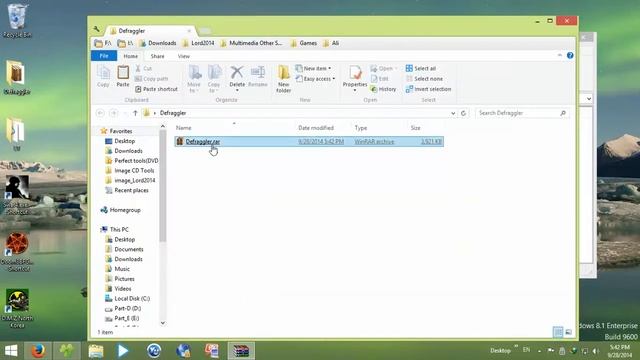Click the Rename icon
Screen dimensions: 640x360
pyautogui.click(x=258, y=76)
